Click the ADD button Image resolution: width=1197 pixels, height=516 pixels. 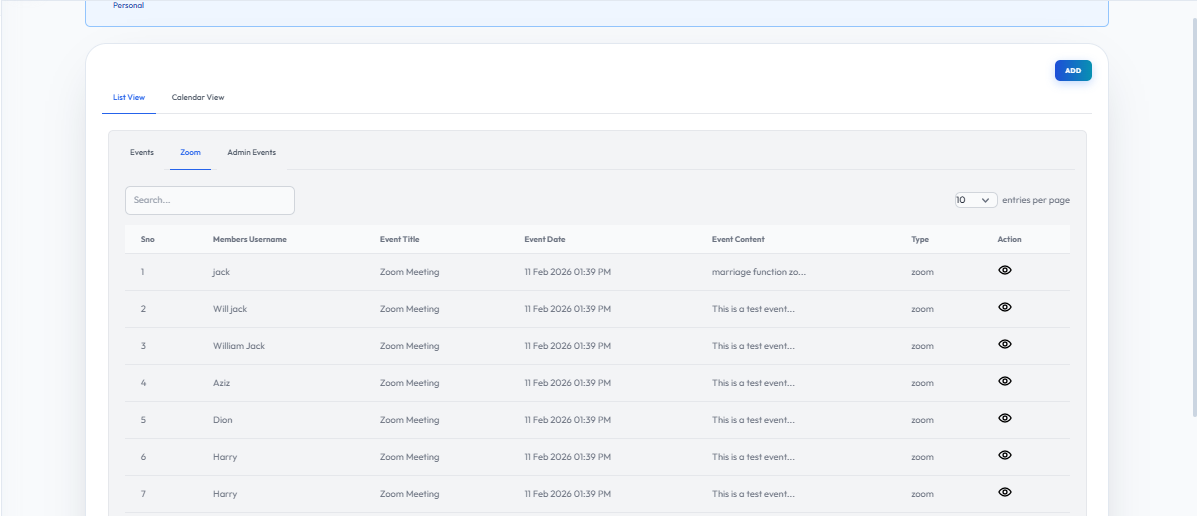point(1073,70)
